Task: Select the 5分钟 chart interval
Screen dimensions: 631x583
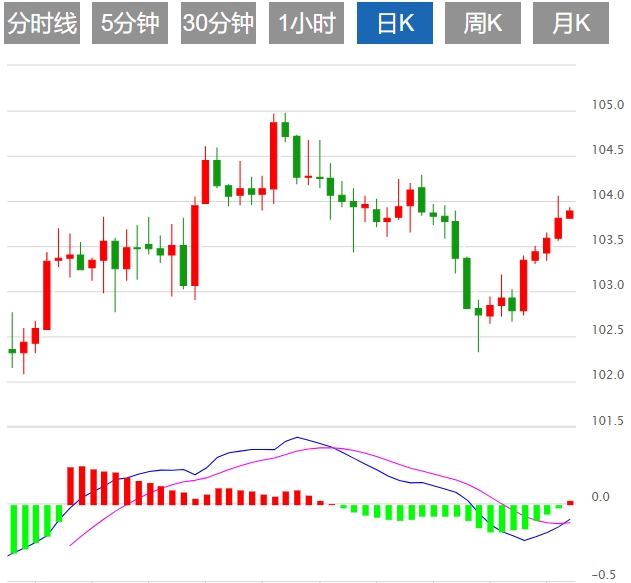Action: 130,23
